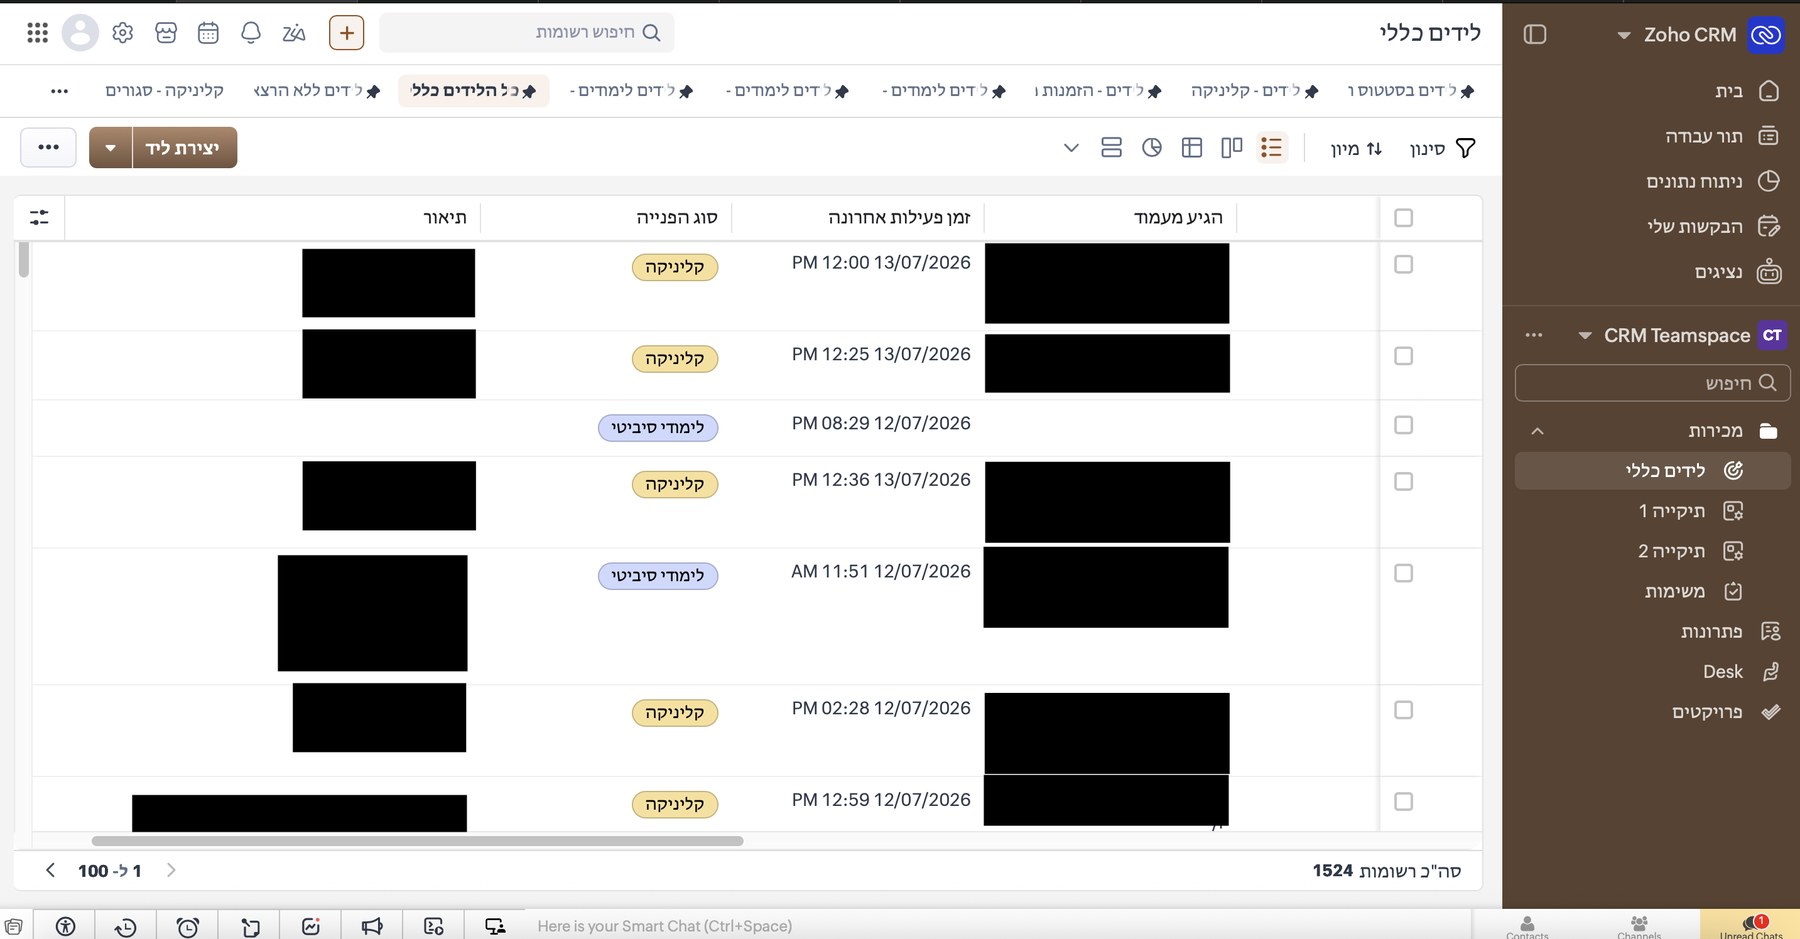The height and width of the screenshot is (939, 1800).
Task: Click the Smart Chat input field
Action: tap(1000, 927)
